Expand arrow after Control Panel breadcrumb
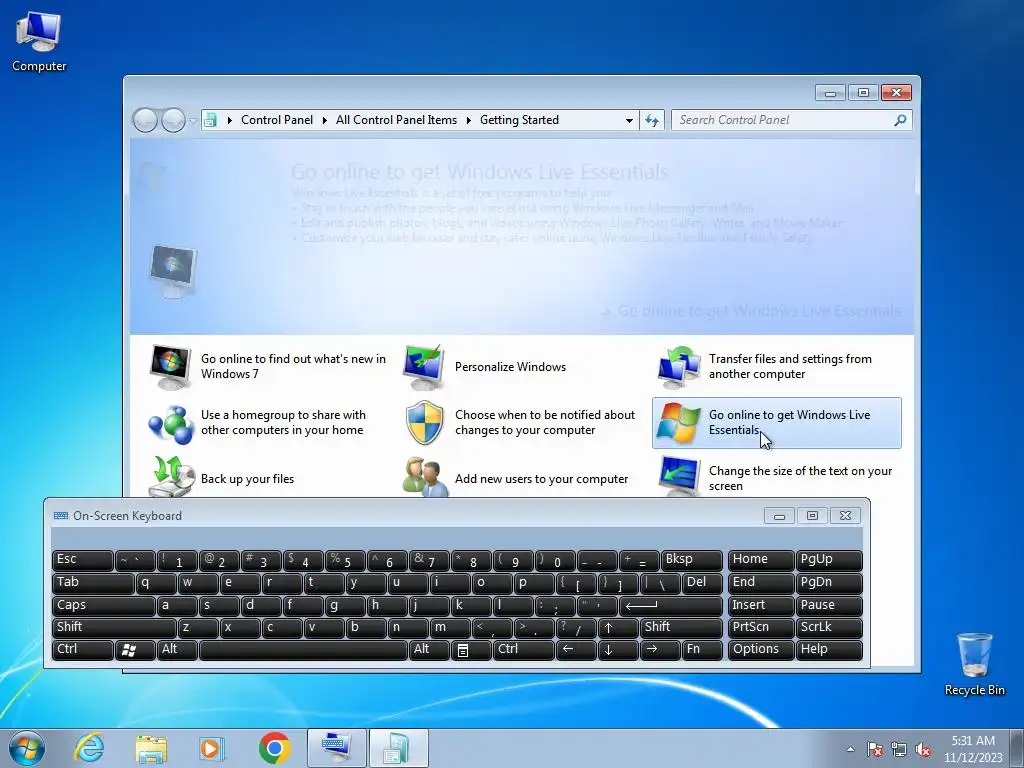The image size is (1024, 768). coord(325,120)
